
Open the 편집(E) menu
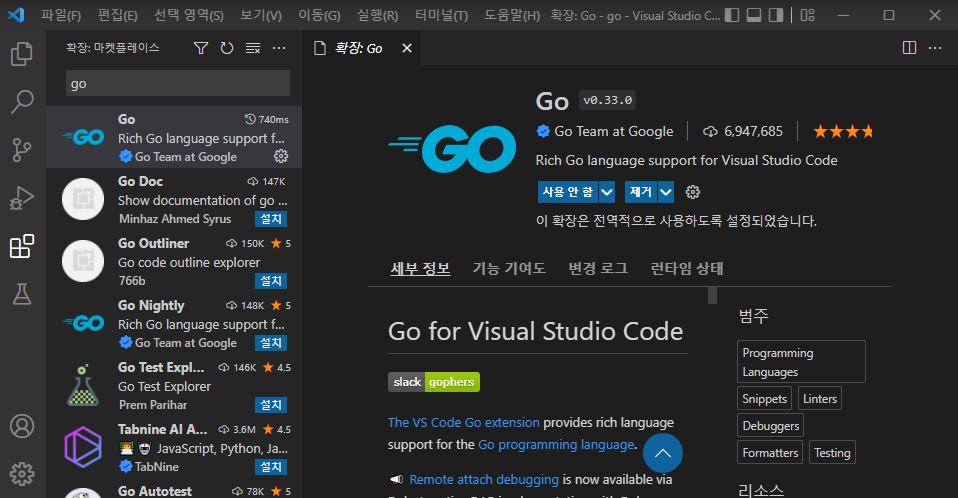(x=117, y=15)
